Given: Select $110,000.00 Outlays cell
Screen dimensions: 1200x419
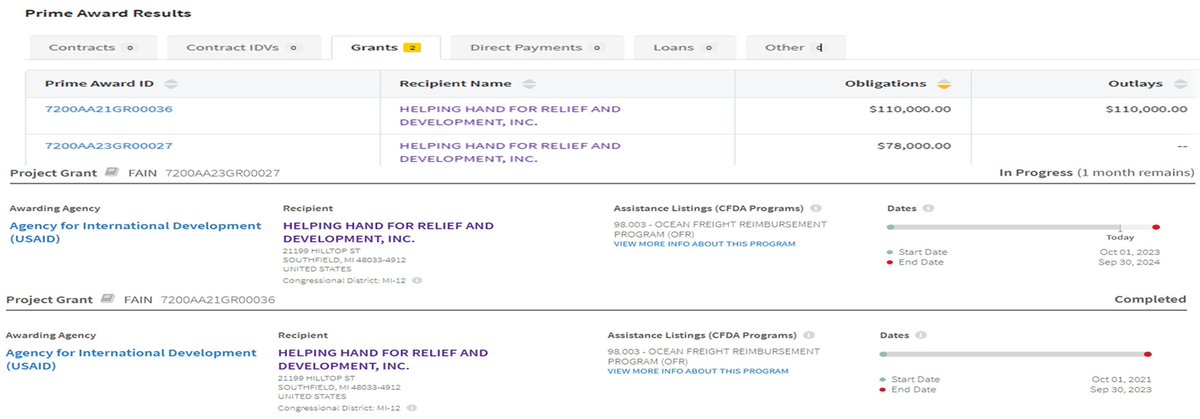Looking at the screenshot, I should (1144, 108).
